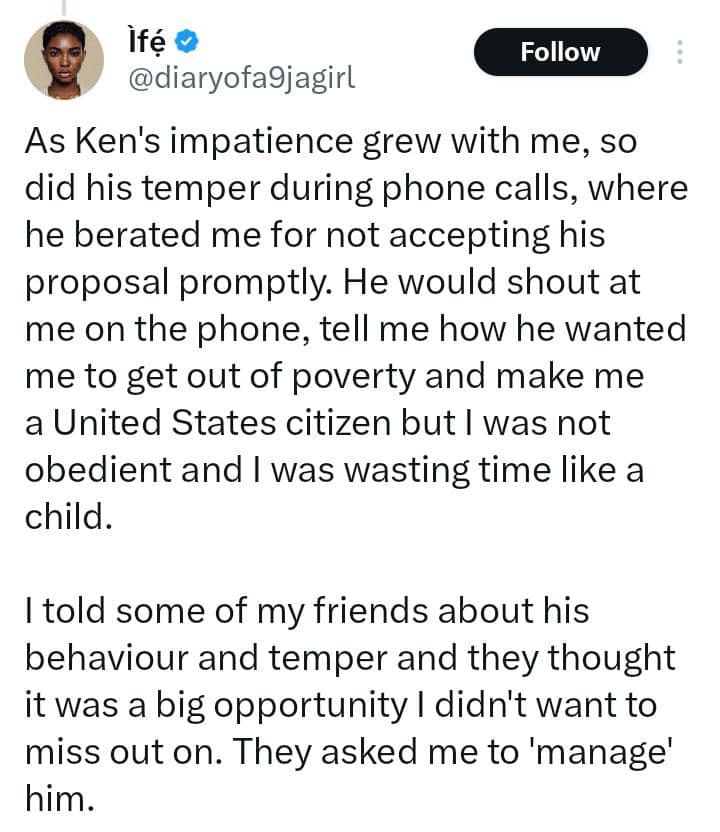Open Ìfé's profile picture
Viewport: 720px width, 832px height.
coord(64,58)
